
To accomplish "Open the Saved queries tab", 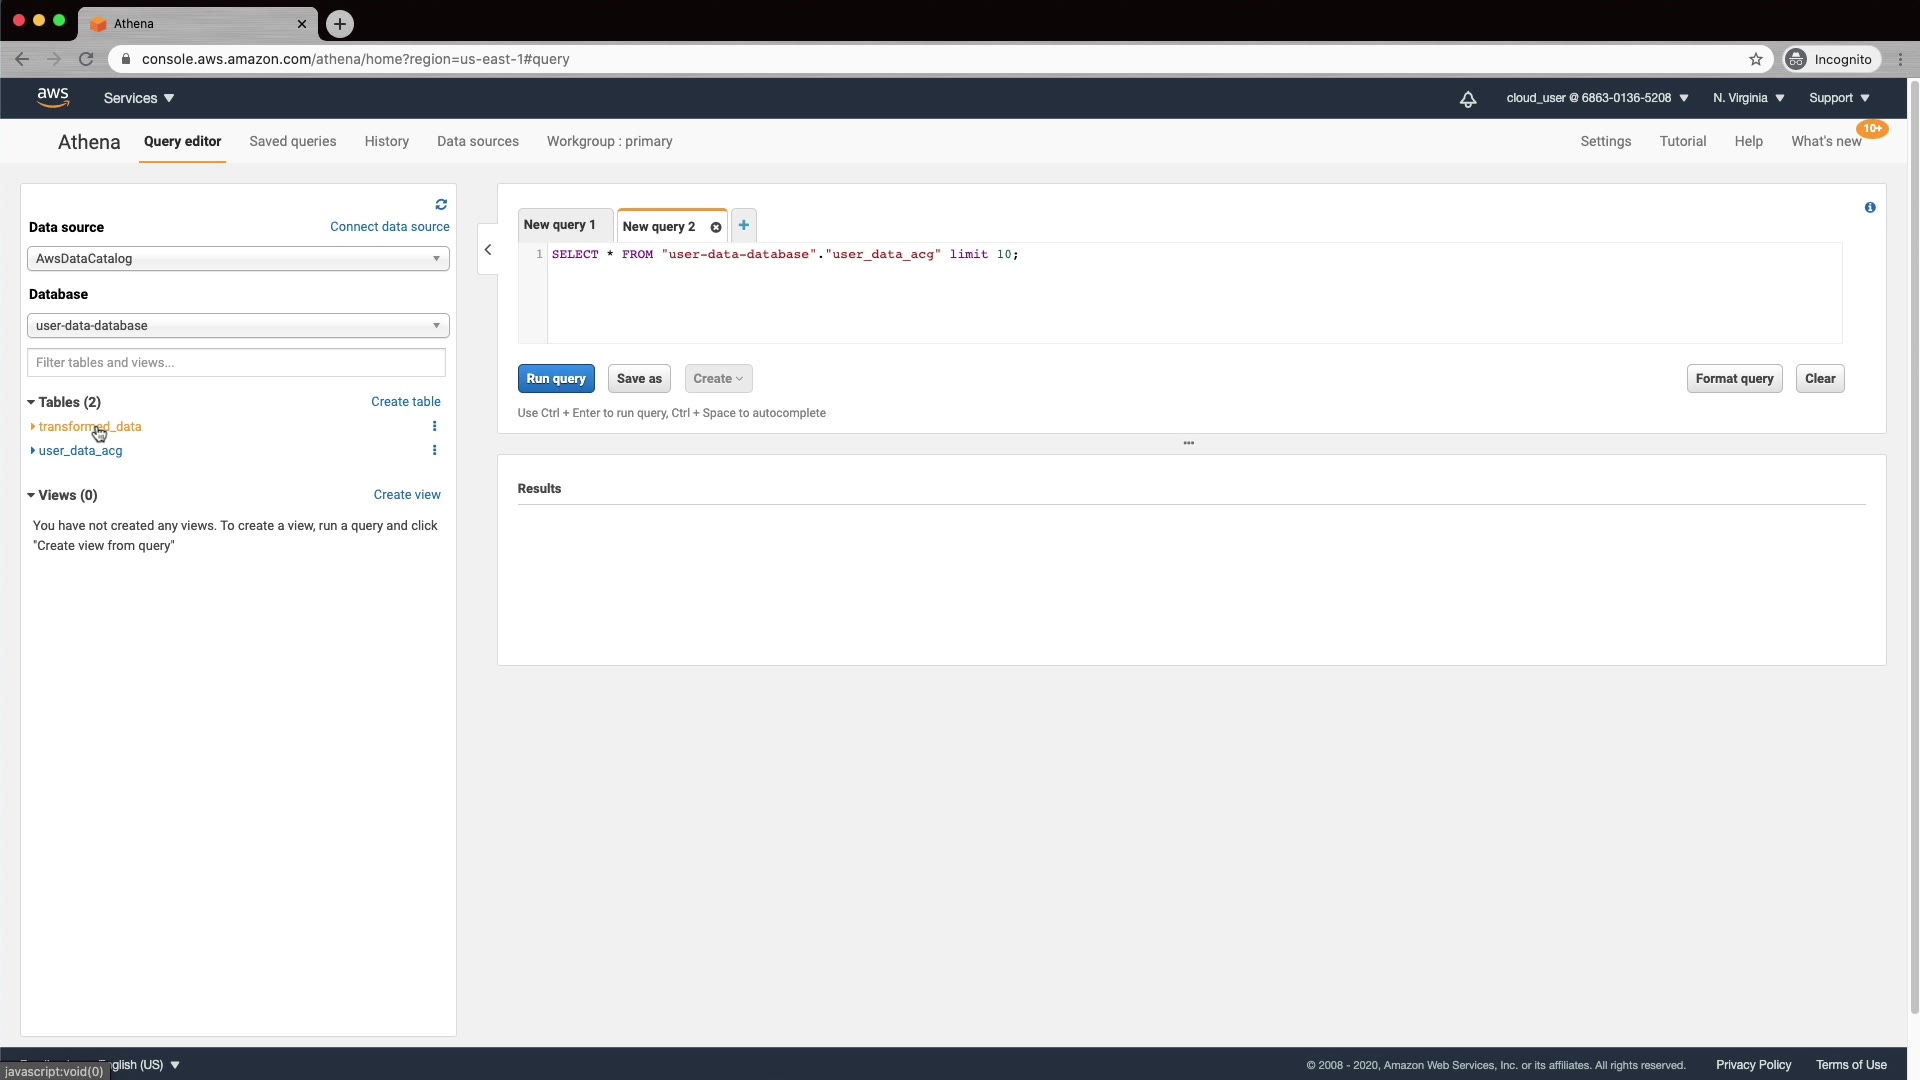I will 292,141.
